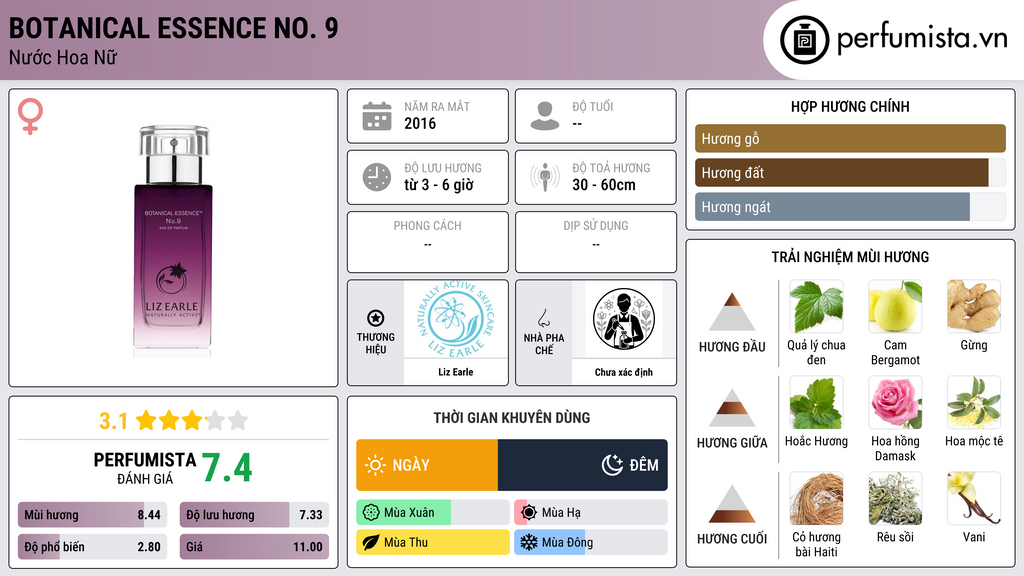This screenshot has height=576, width=1024.
Task: Click the sun icon for Mùa Hạ
Action: tap(529, 513)
